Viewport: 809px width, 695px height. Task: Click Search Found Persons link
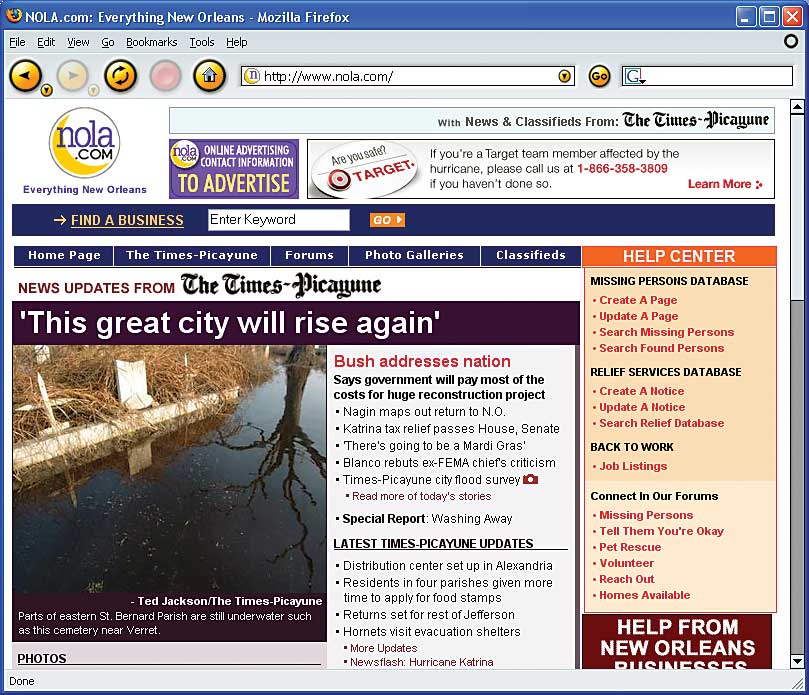661,348
